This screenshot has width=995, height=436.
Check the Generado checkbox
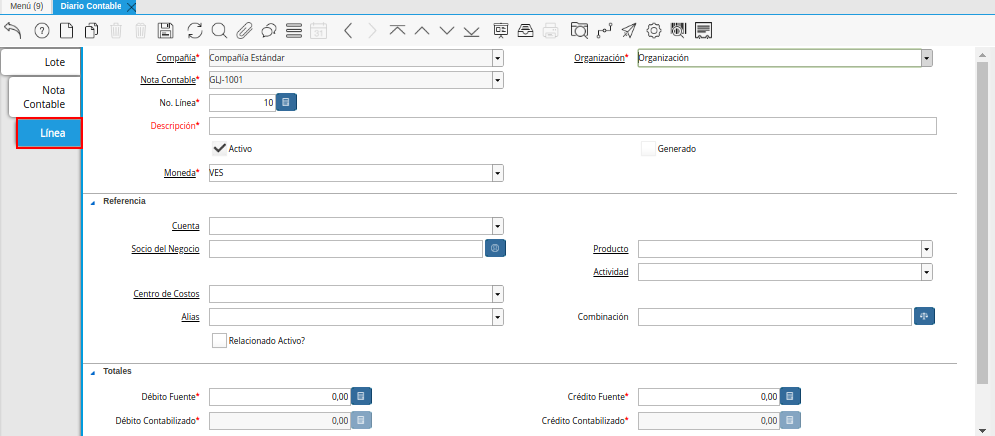648,149
